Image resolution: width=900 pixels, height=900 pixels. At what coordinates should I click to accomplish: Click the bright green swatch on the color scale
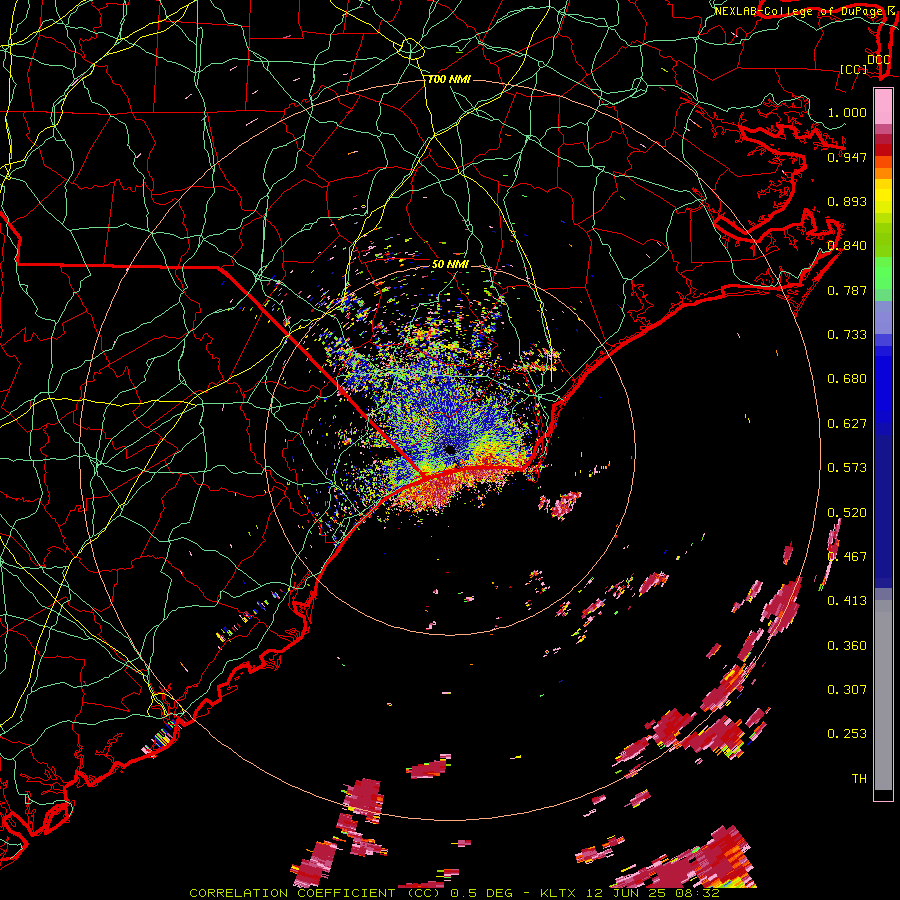click(x=883, y=273)
